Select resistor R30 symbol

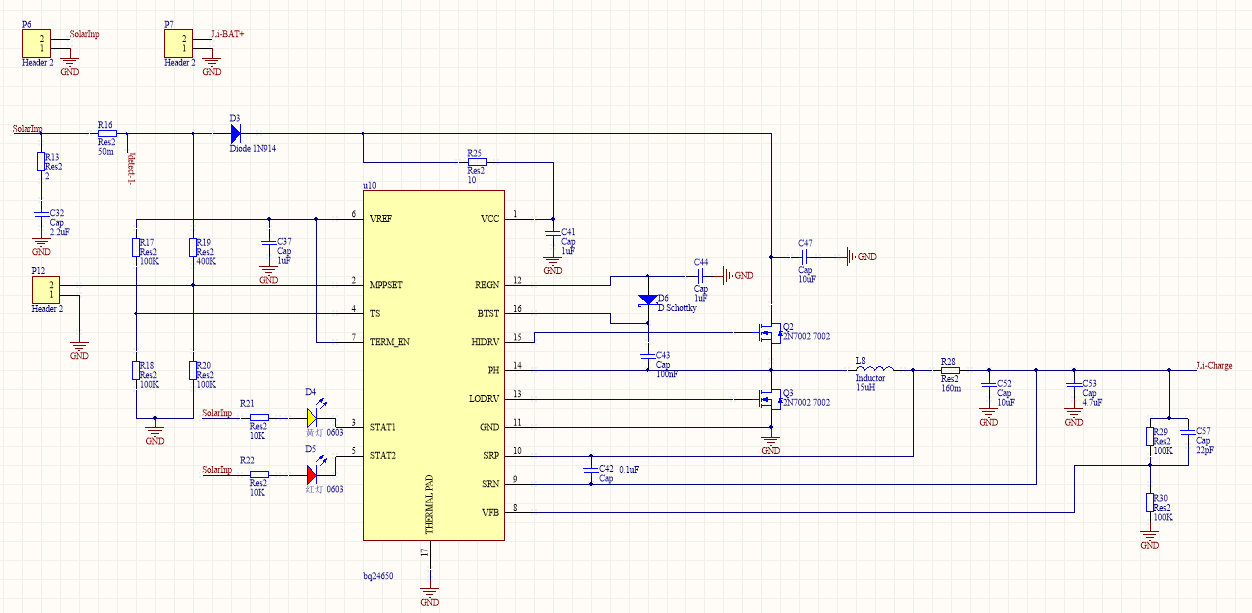pyautogui.click(x=1148, y=503)
